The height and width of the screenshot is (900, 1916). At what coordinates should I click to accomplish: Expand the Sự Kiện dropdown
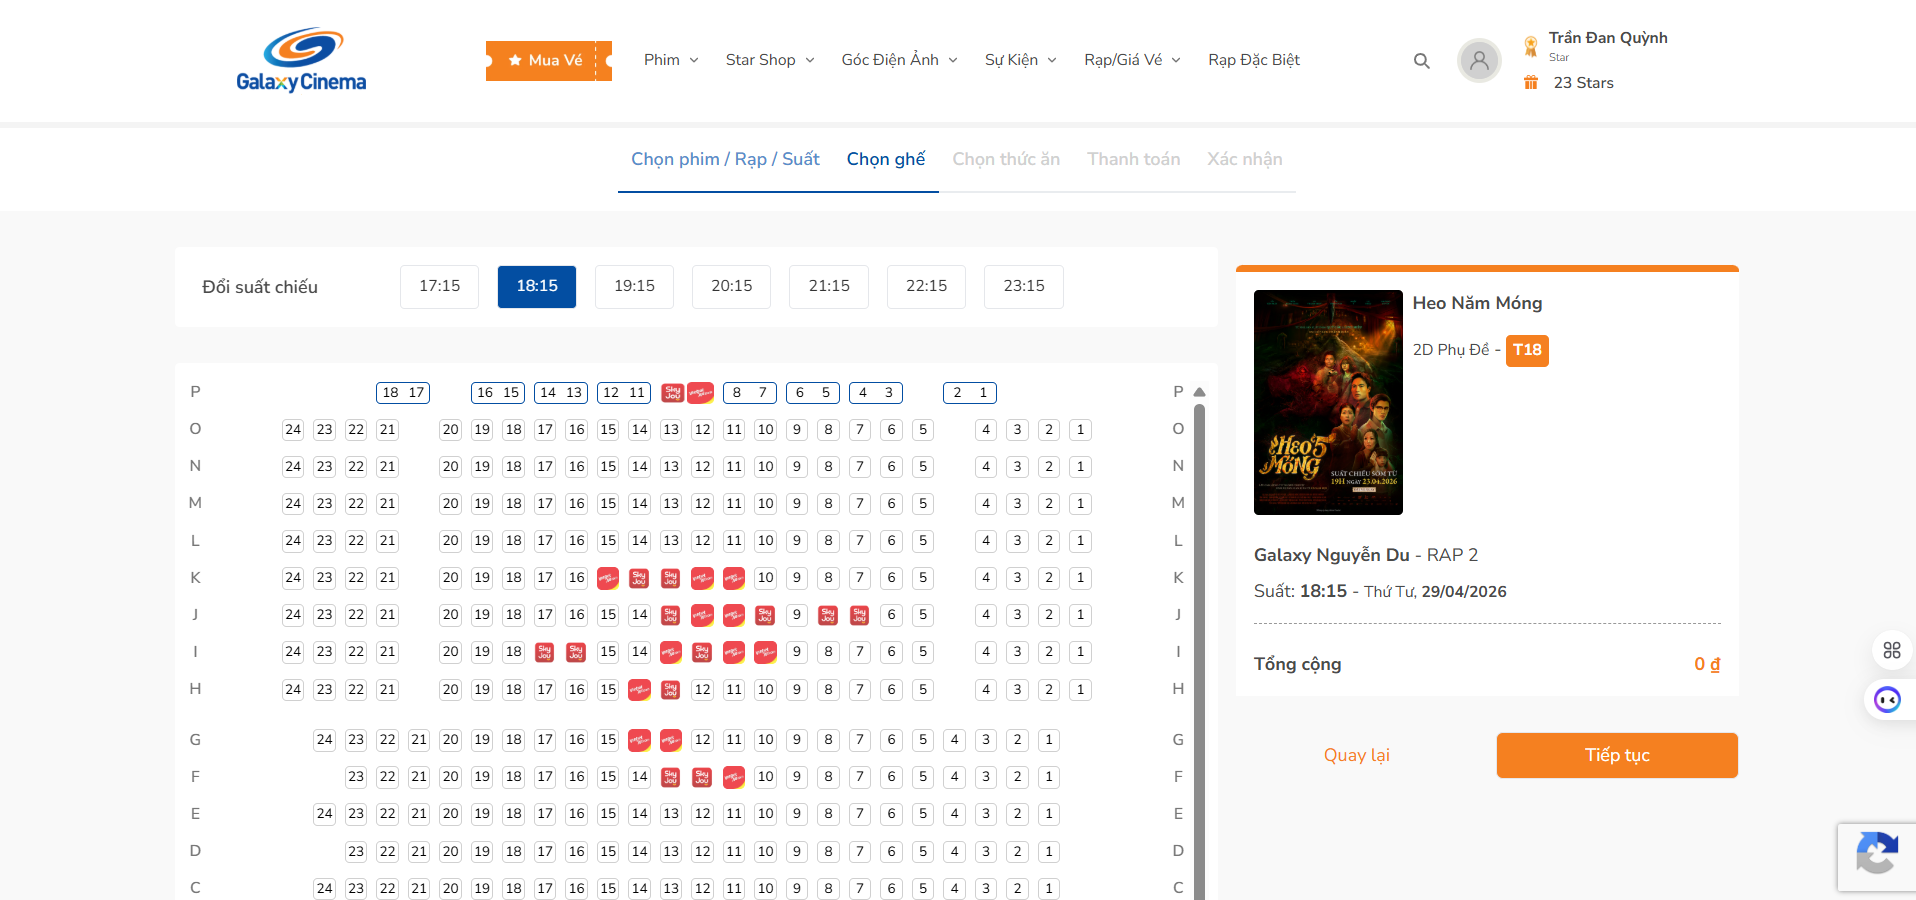[1021, 60]
